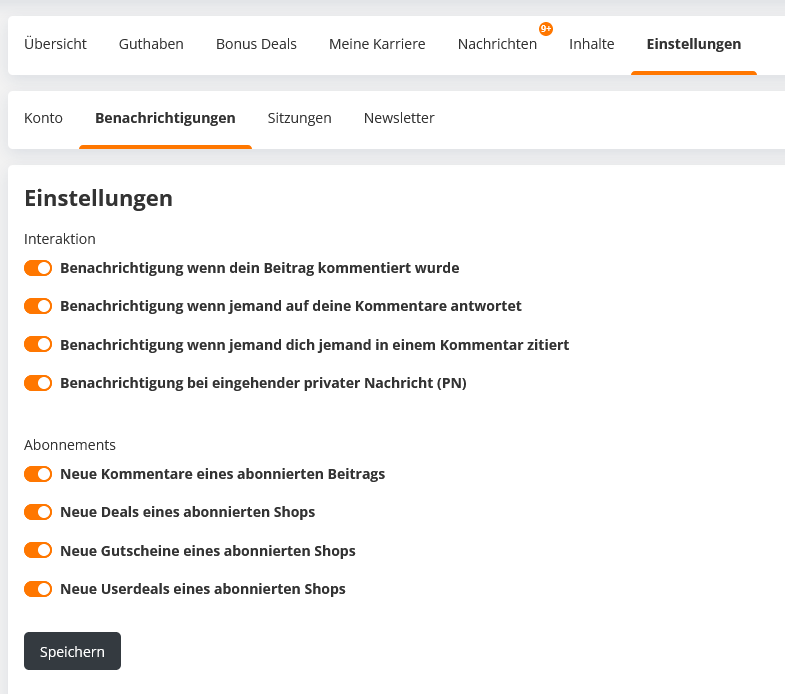Go to the Guthaben tab

(151, 44)
